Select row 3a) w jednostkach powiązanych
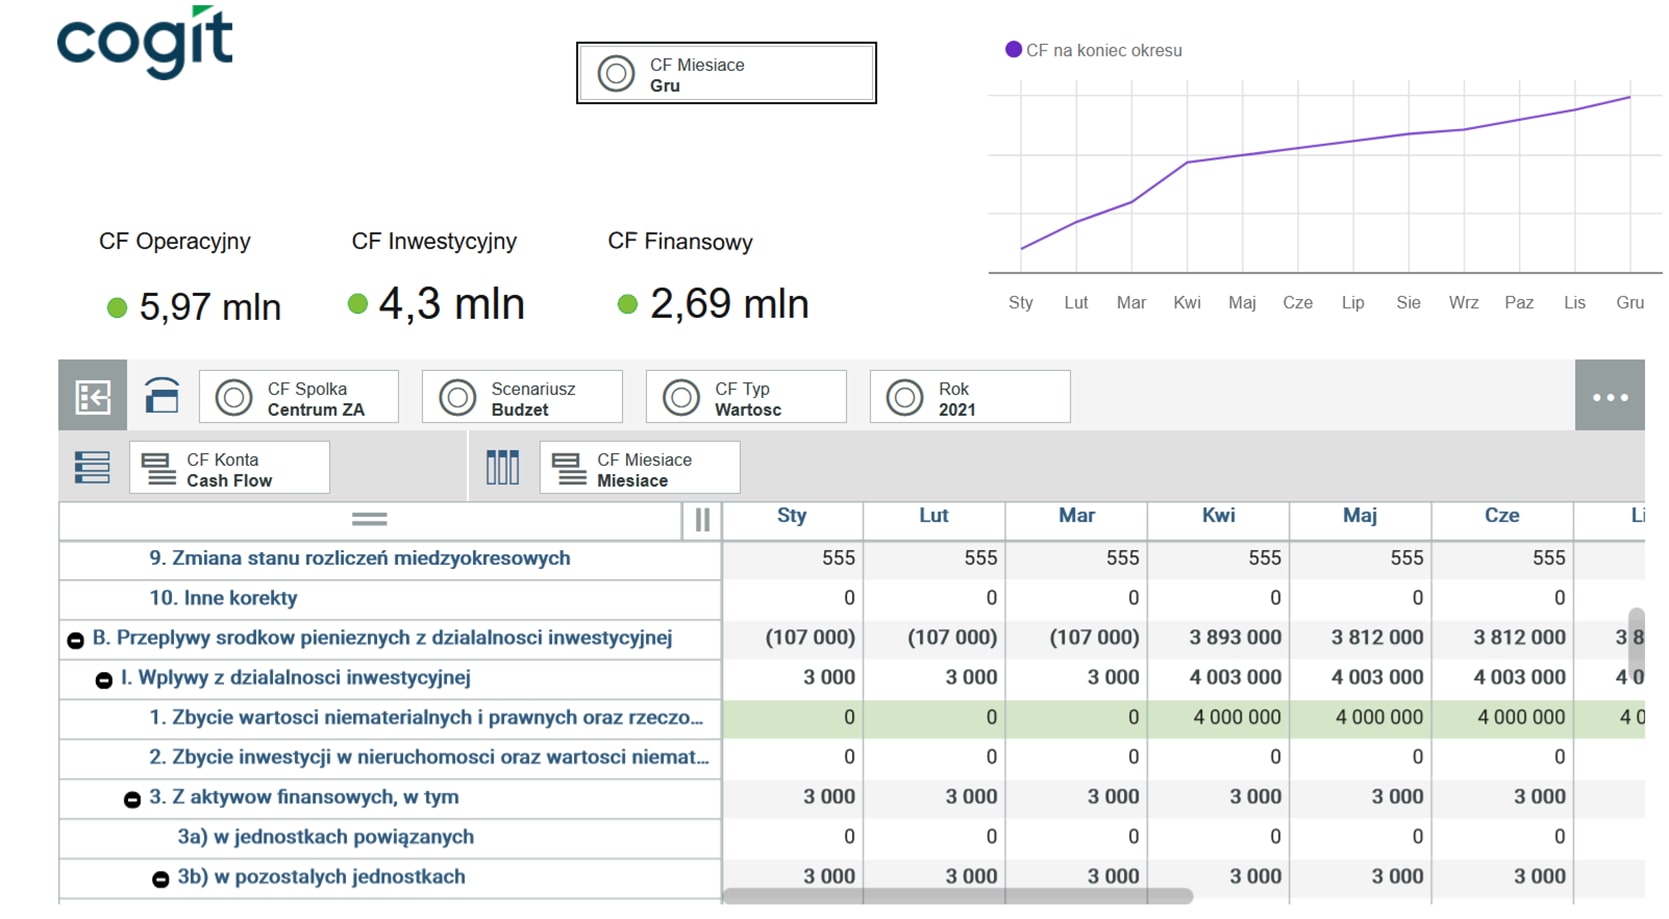Screen dimensions: 1669x919 [390, 838]
